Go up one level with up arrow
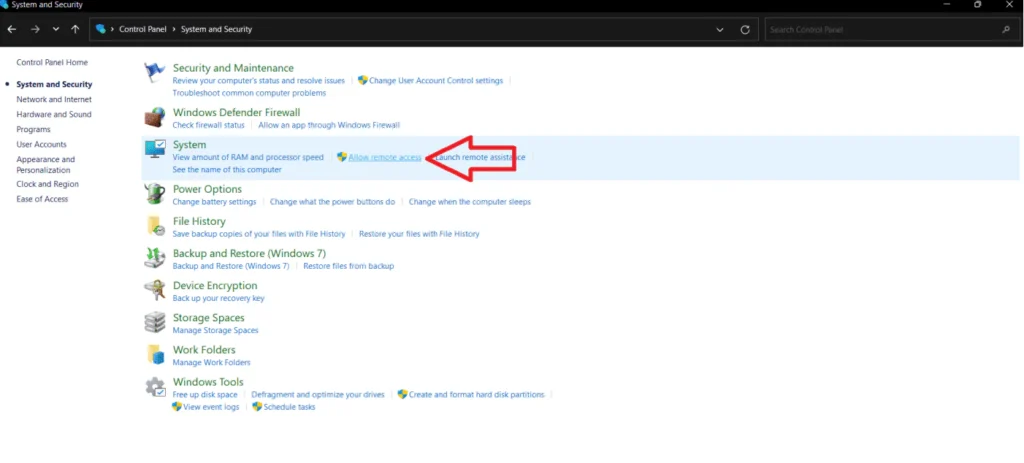This screenshot has width=1024, height=463. pyautogui.click(x=75, y=30)
